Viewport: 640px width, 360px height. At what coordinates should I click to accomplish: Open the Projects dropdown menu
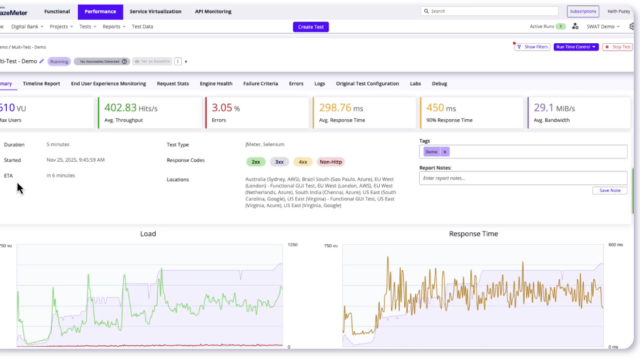61,27
